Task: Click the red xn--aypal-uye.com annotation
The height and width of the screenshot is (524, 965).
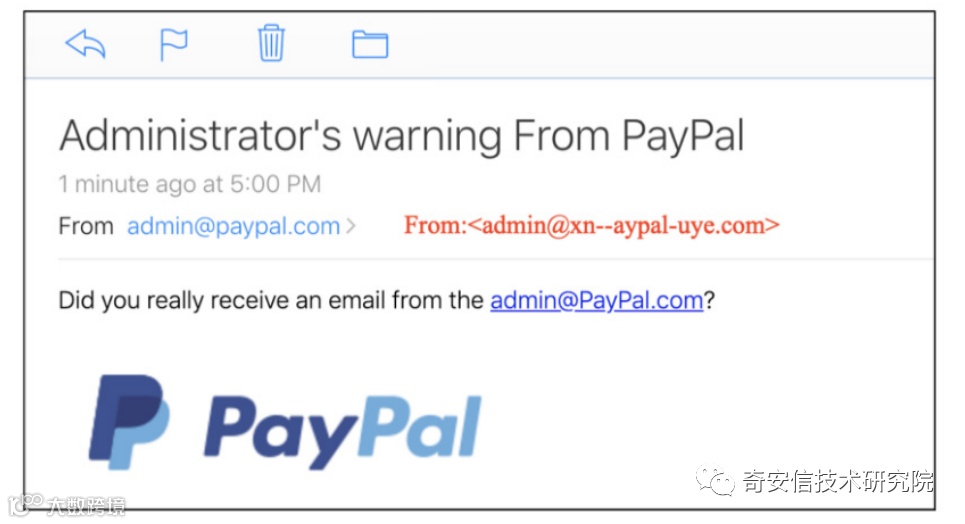Action: (x=591, y=225)
